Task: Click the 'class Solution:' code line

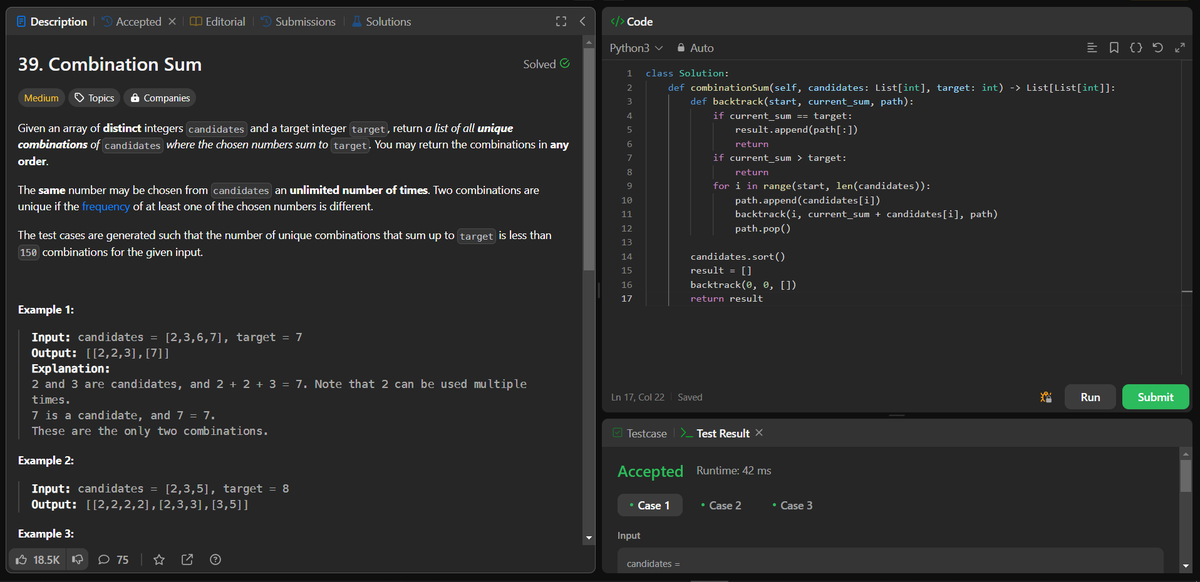Action: pyautogui.click(x=687, y=73)
